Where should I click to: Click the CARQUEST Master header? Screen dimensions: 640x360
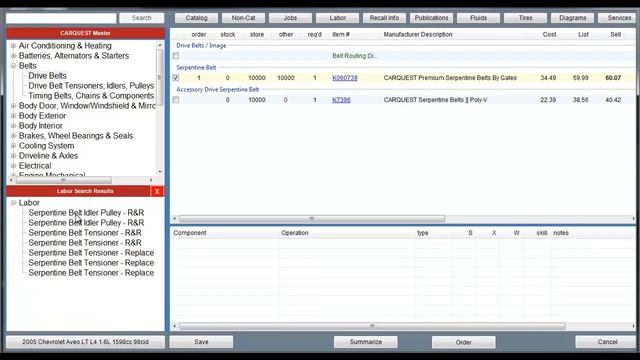click(85, 33)
